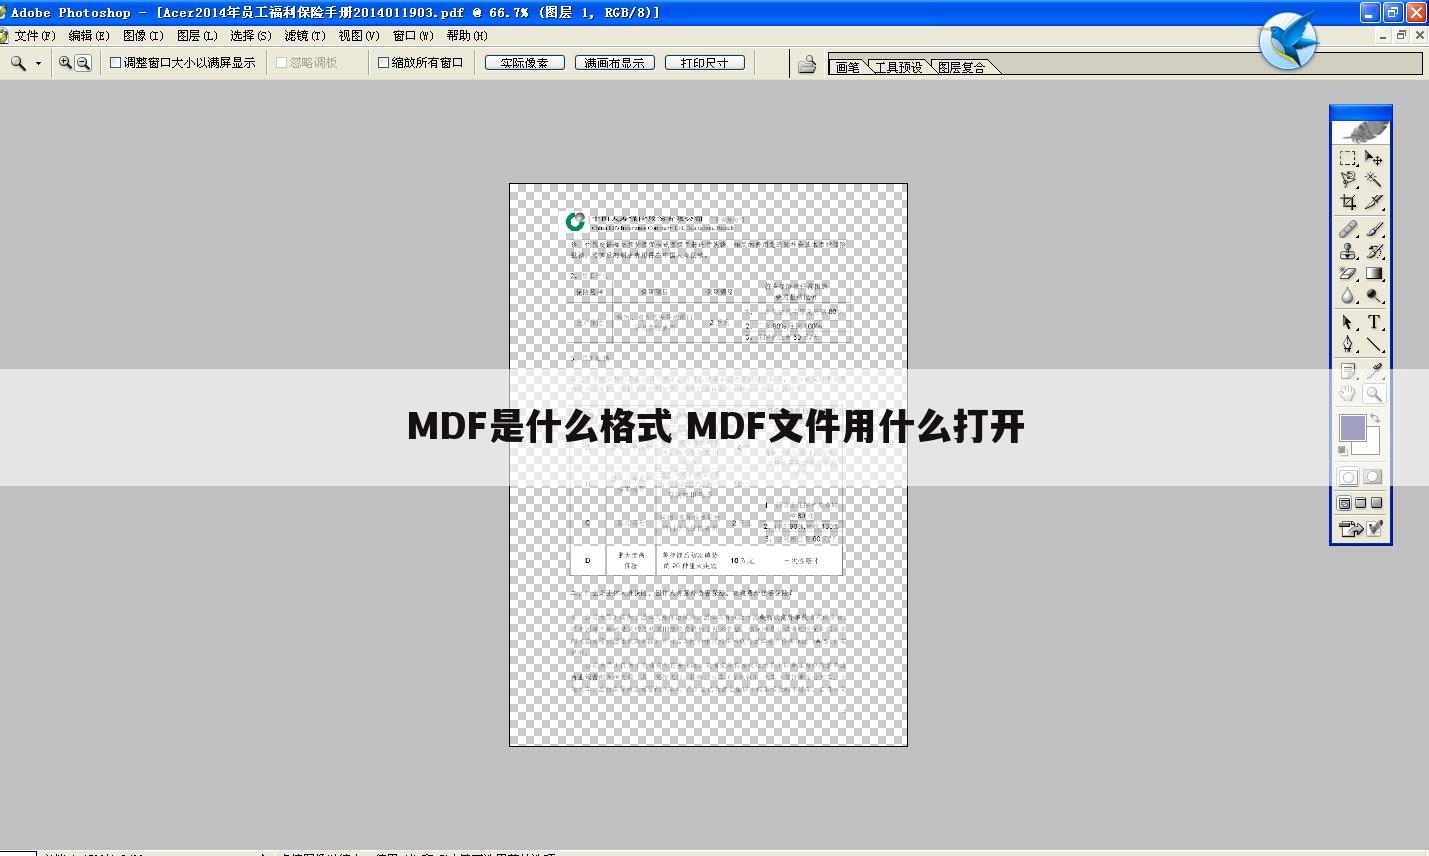This screenshot has width=1429, height=856.
Task: Switch to the 画笔 palette tab
Action: [x=848, y=67]
